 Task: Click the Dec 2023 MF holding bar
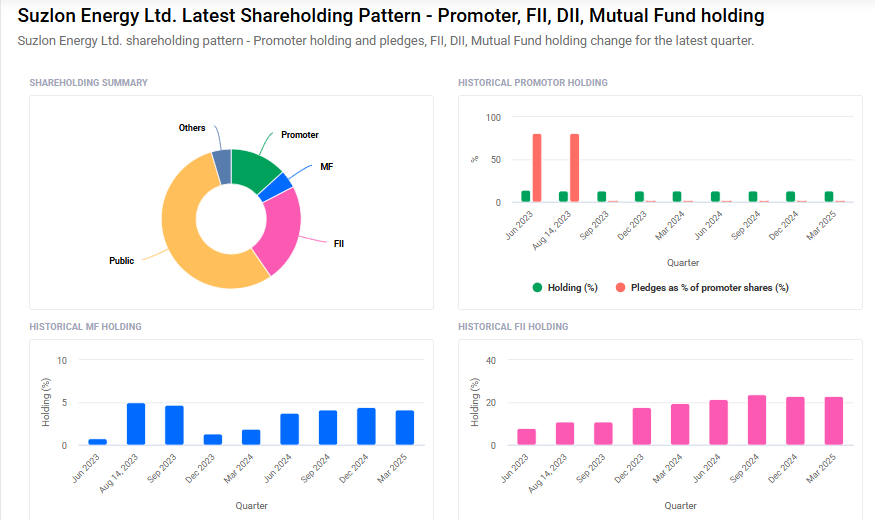(x=213, y=440)
